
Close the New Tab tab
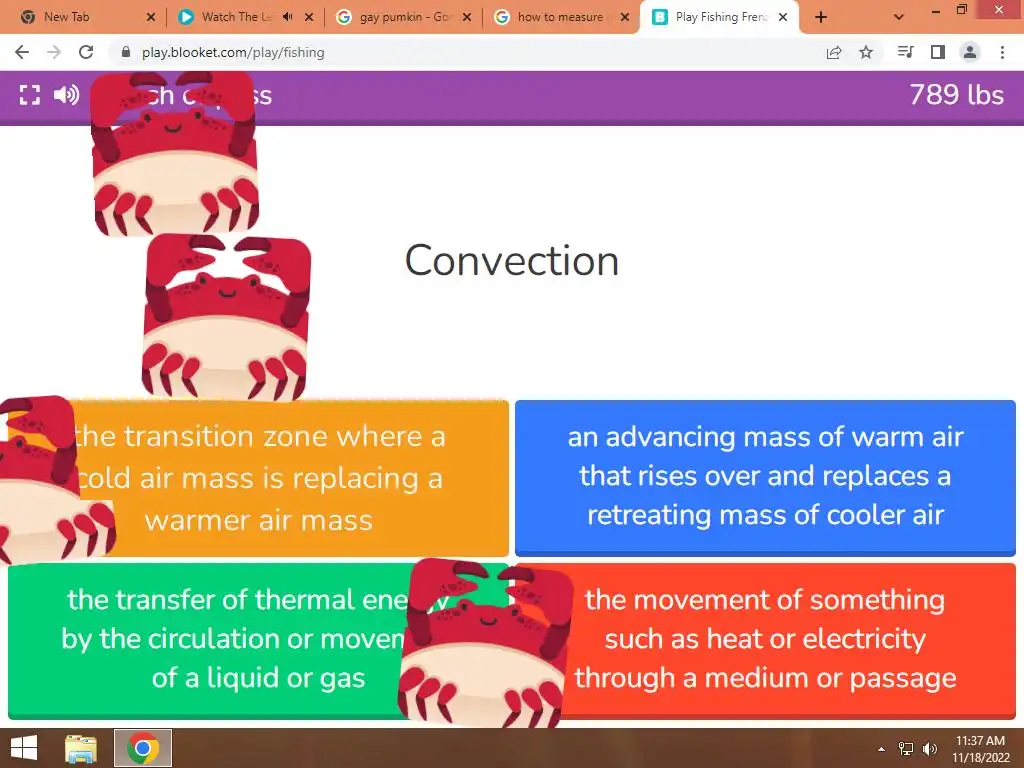pos(151,17)
